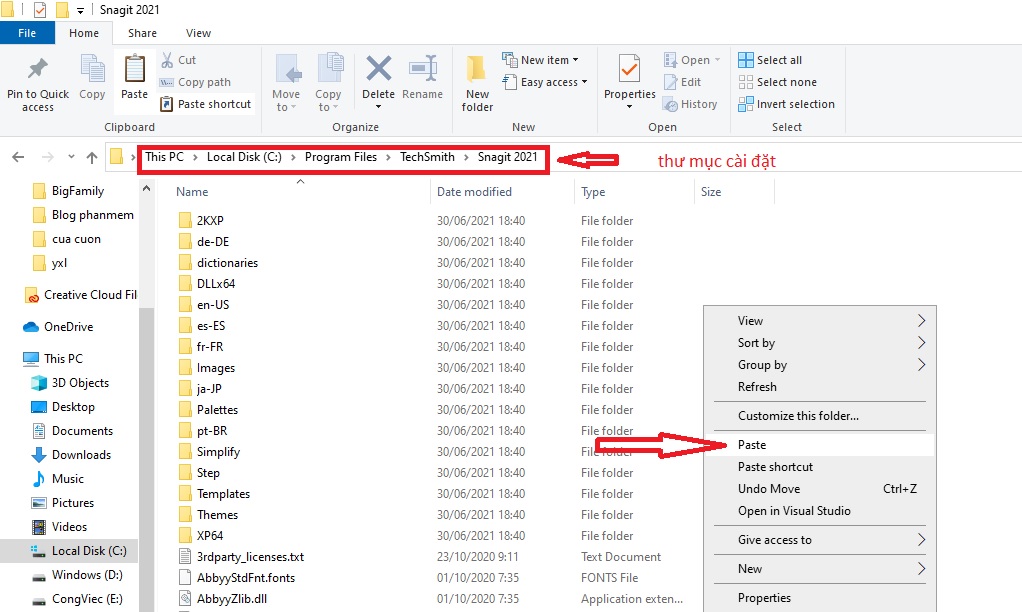Click the Rename icon in Organize group
1022x612 pixels.
tap(422, 68)
